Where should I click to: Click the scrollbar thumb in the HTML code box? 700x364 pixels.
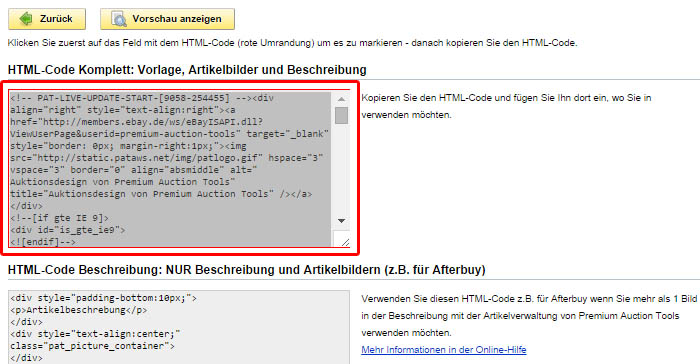tap(342, 115)
